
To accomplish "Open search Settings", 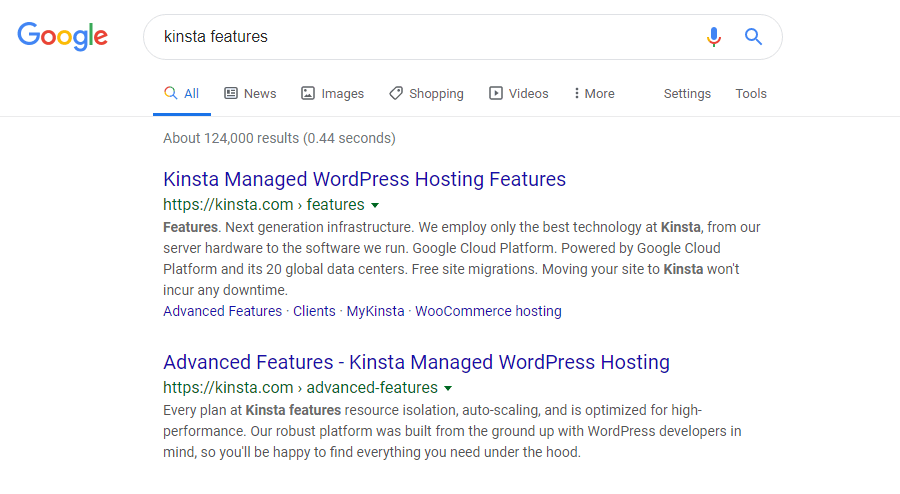I will [x=687, y=94].
